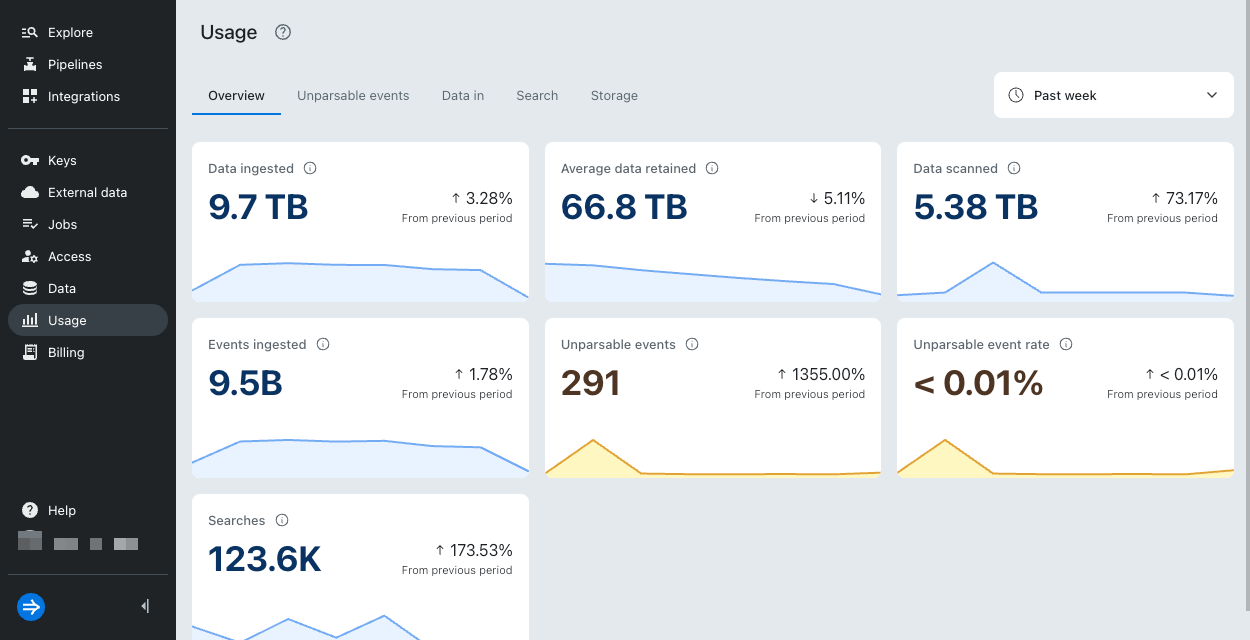Screen dimensions: 1250x640
Task: Open the Past week time range dropdown
Action: click(1114, 95)
